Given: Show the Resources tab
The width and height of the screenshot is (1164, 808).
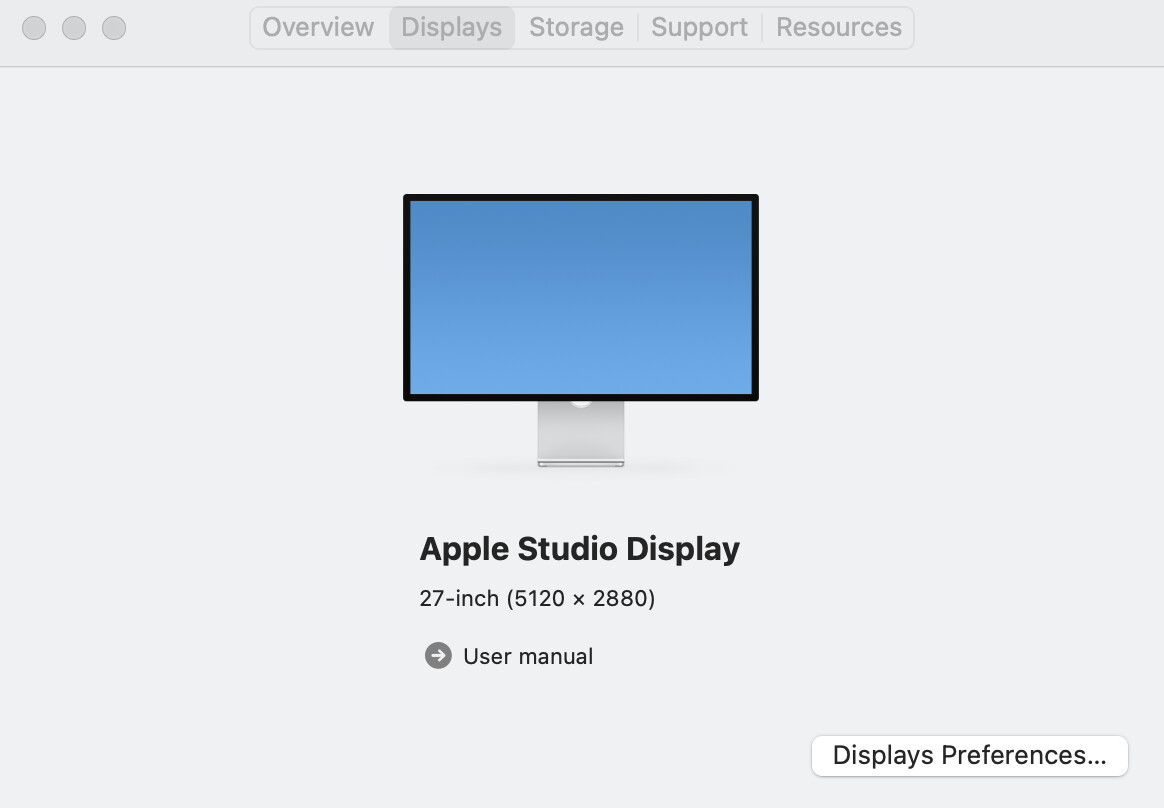Looking at the screenshot, I should click(838, 27).
